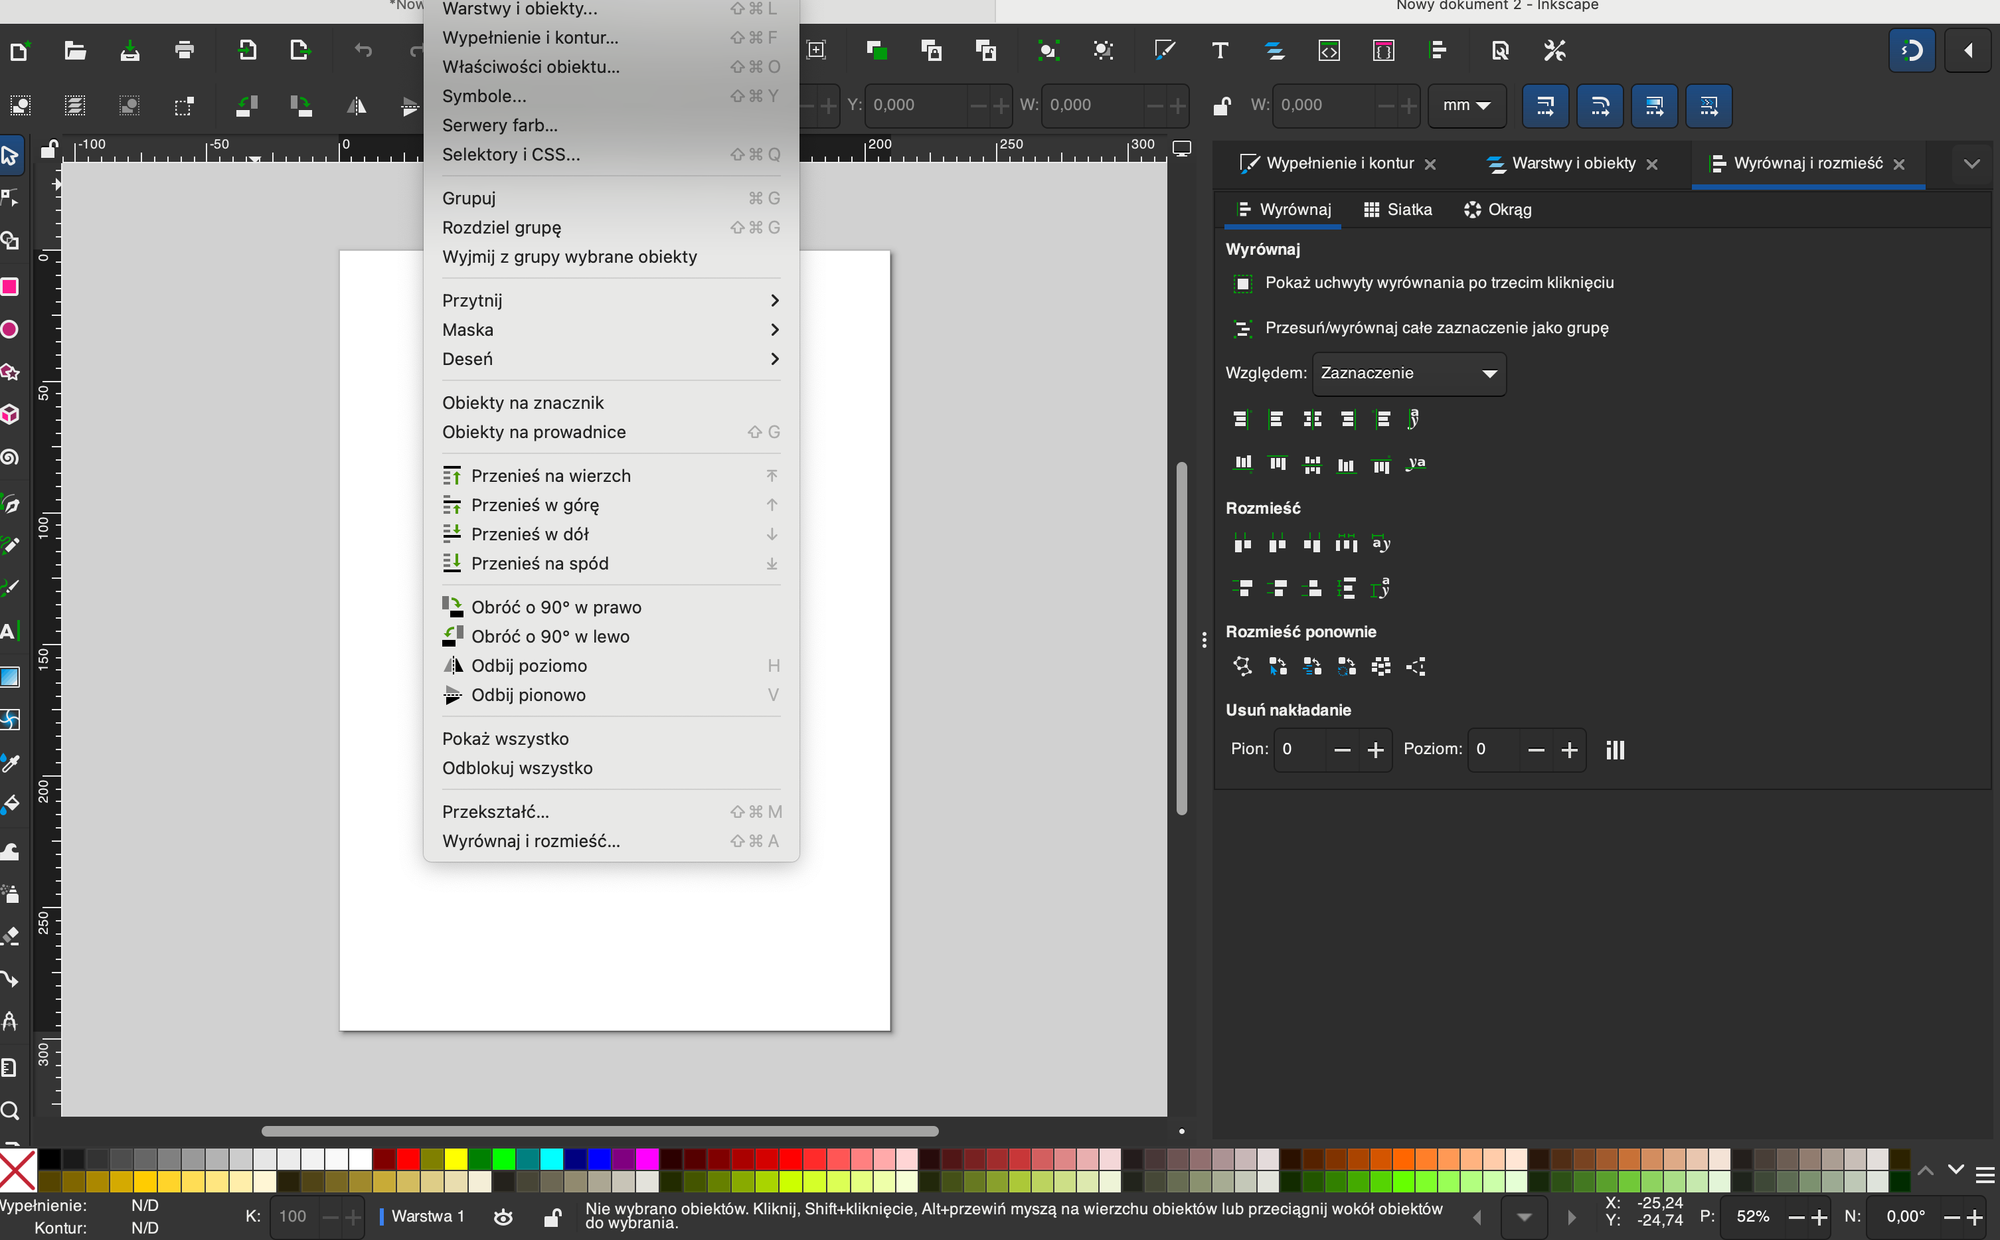This screenshot has height=1240, width=2000.
Task: Click Przekształć... menu item
Action: [611, 812]
